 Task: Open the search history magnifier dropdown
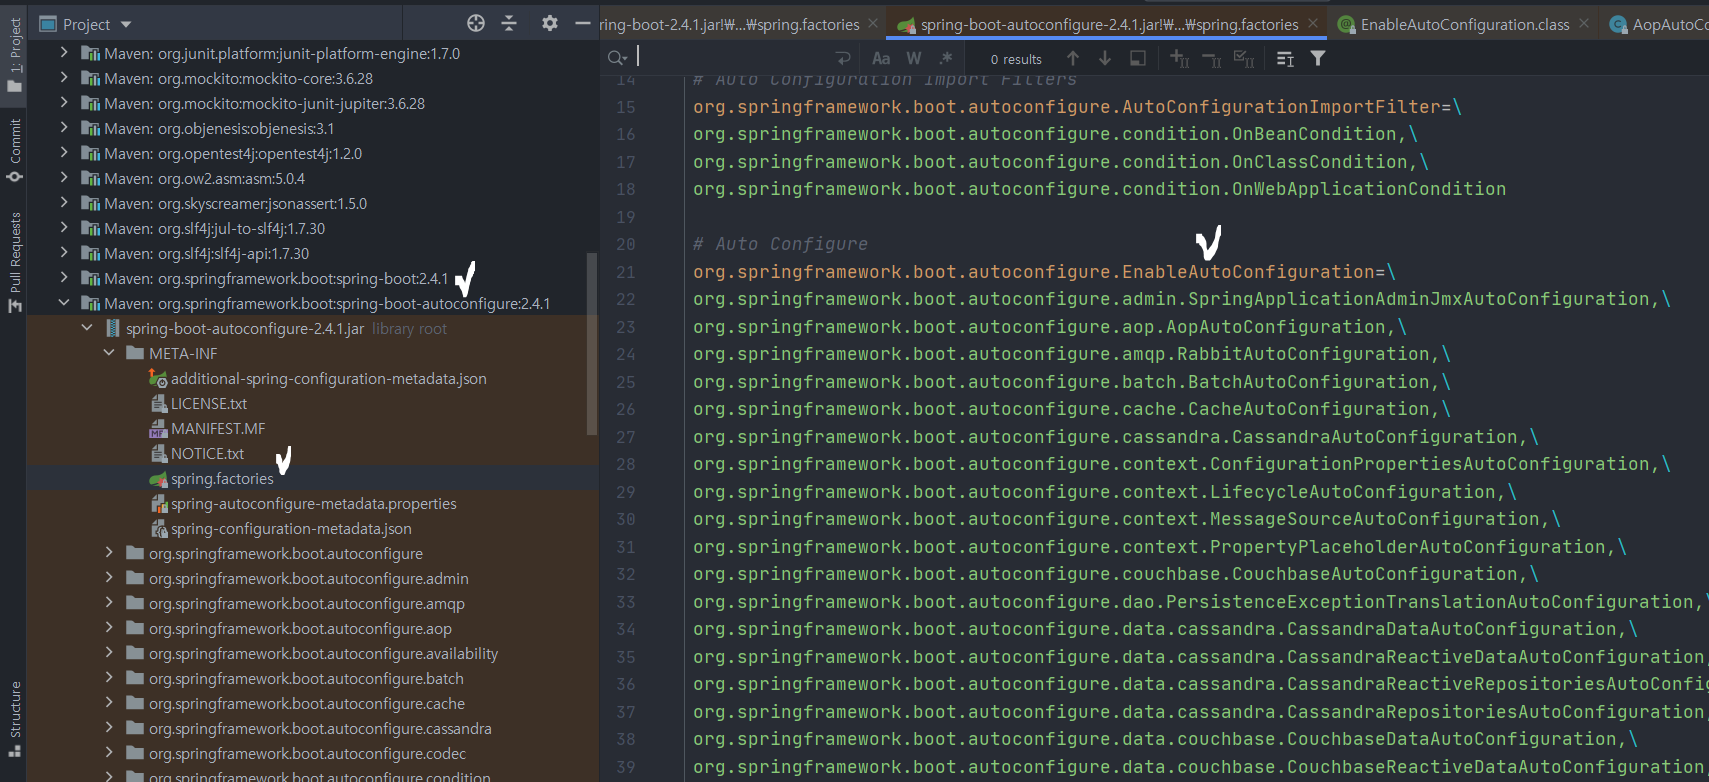617,59
